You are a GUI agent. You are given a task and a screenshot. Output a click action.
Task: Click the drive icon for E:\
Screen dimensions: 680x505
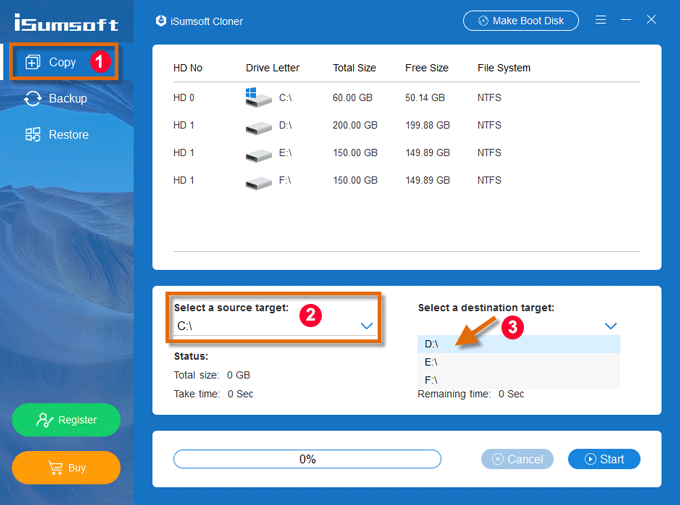[x=258, y=155]
